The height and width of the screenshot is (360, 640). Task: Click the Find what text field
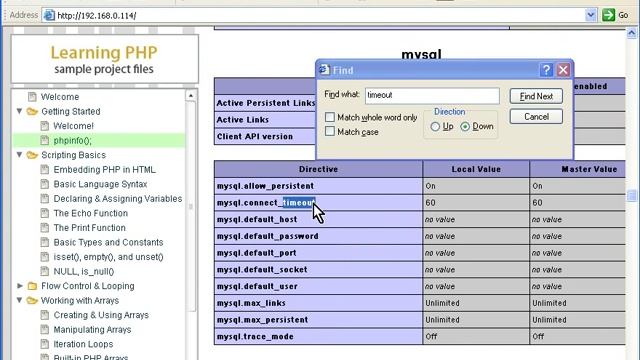[432, 95]
